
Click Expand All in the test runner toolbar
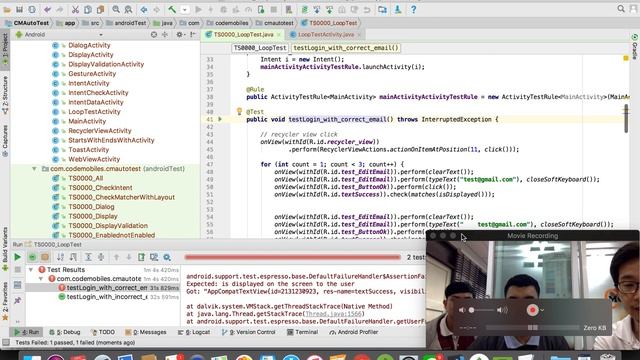pos(88,257)
